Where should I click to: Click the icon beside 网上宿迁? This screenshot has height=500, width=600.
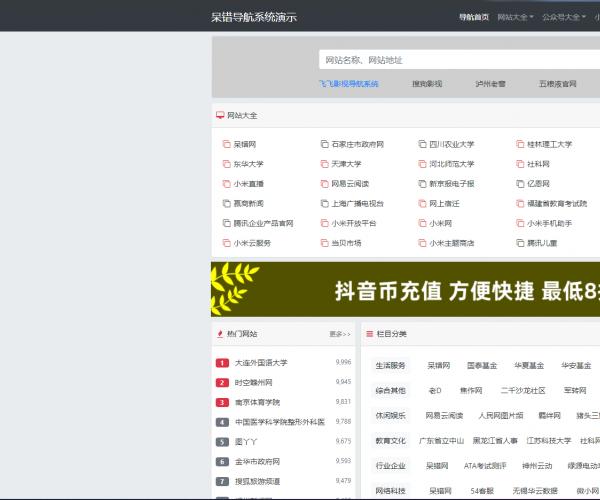click(422, 204)
